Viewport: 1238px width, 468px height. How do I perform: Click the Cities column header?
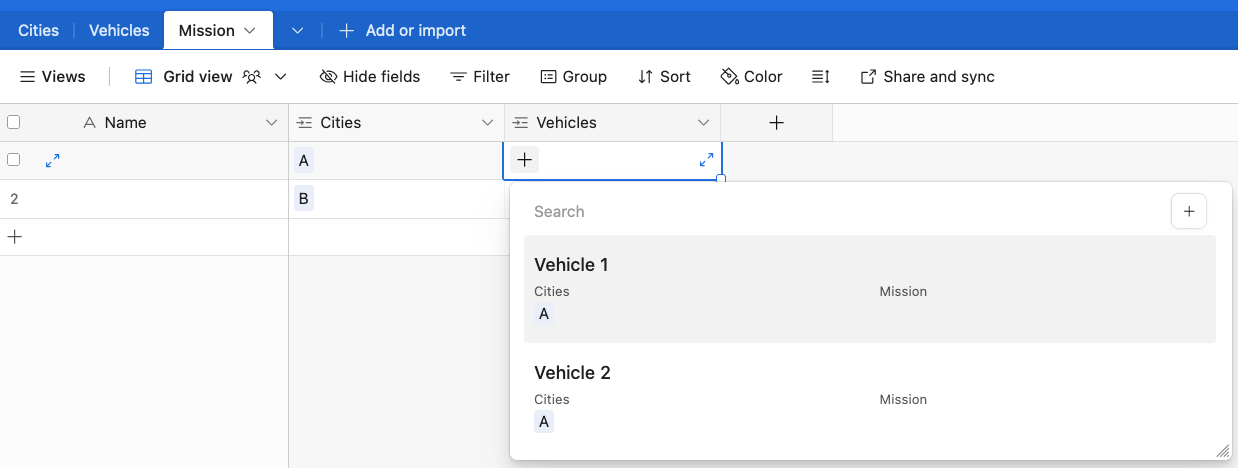click(x=396, y=122)
